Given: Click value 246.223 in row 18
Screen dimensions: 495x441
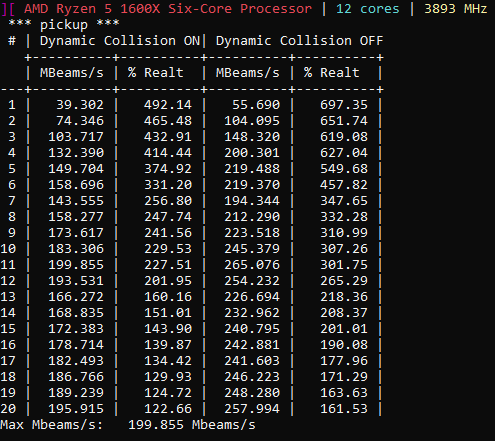Looking at the screenshot, I should (252, 377).
